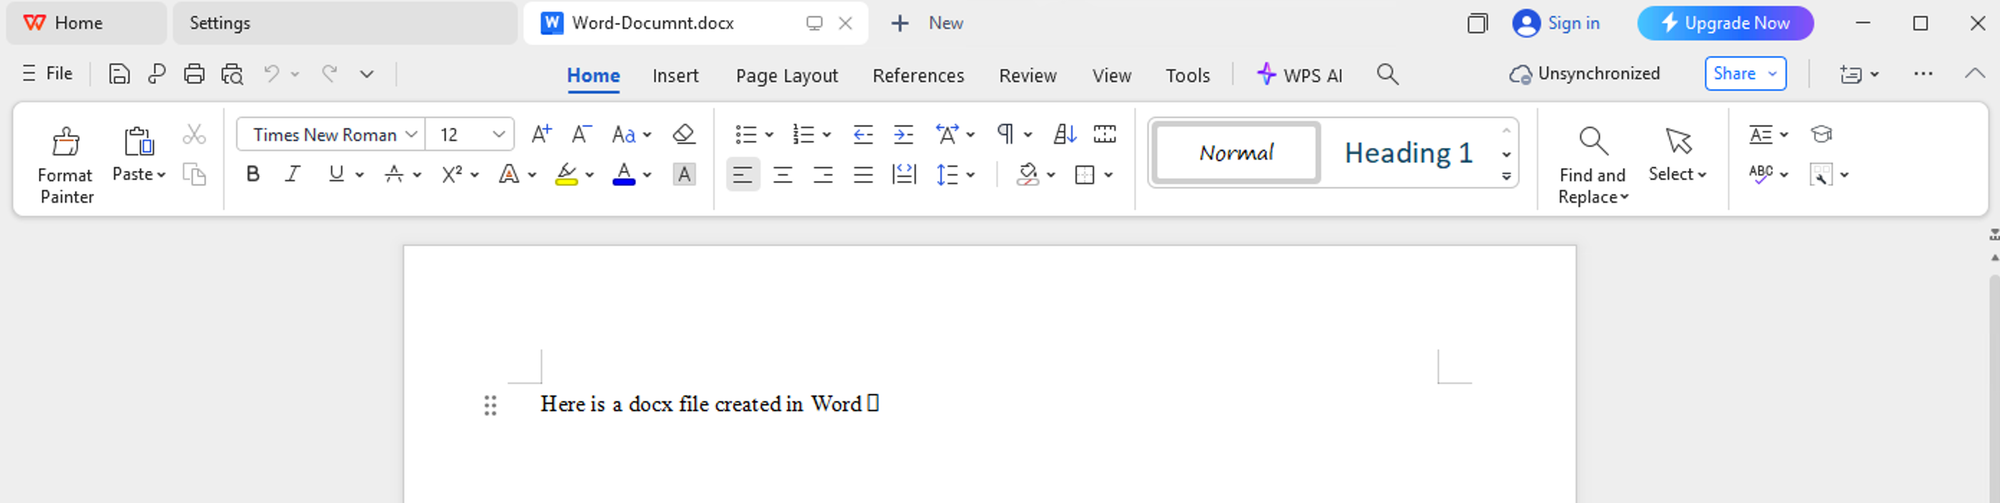Click the Sort icon in ribbon
The width and height of the screenshot is (2000, 503).
coord(1065,134)
